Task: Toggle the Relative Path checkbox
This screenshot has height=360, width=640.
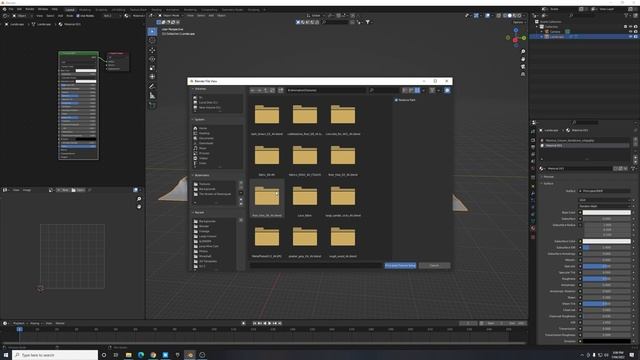Action: (x=396, y=100)
